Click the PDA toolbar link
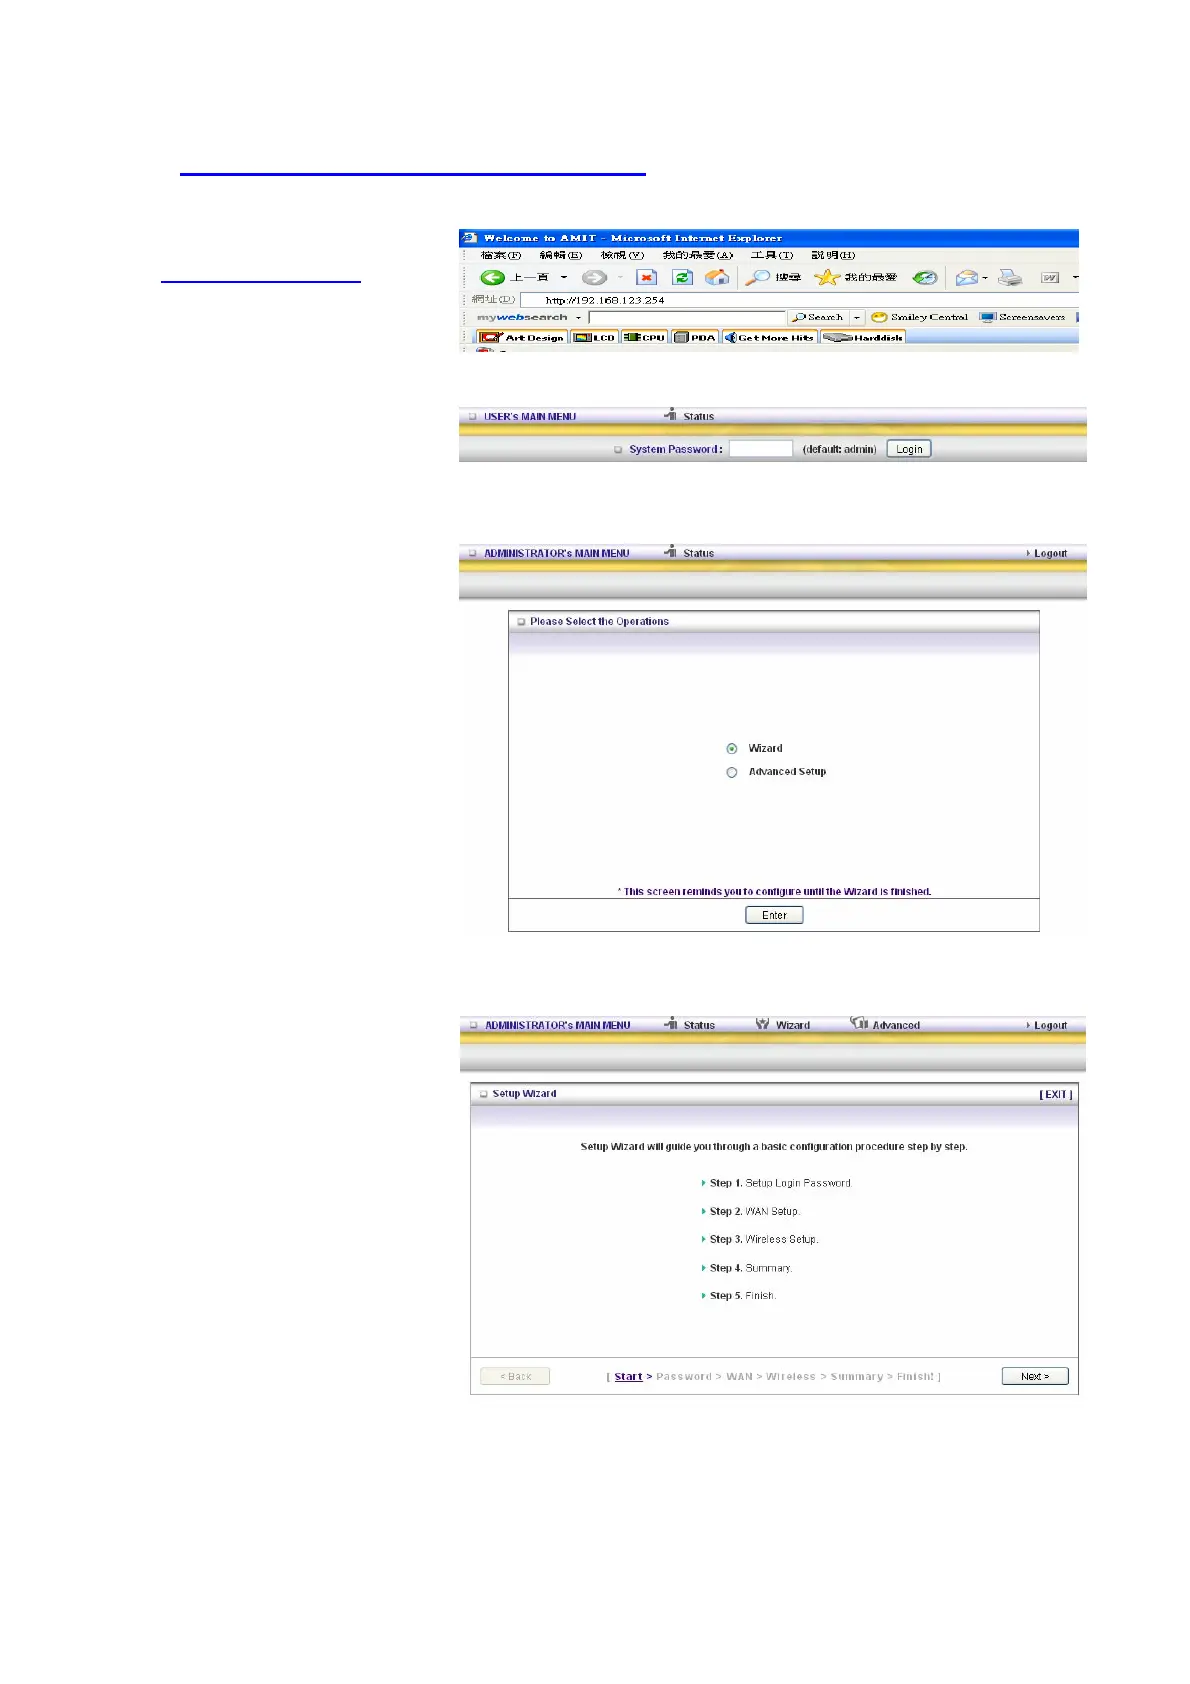1190x1684 pixels. [x=695, y=337]
